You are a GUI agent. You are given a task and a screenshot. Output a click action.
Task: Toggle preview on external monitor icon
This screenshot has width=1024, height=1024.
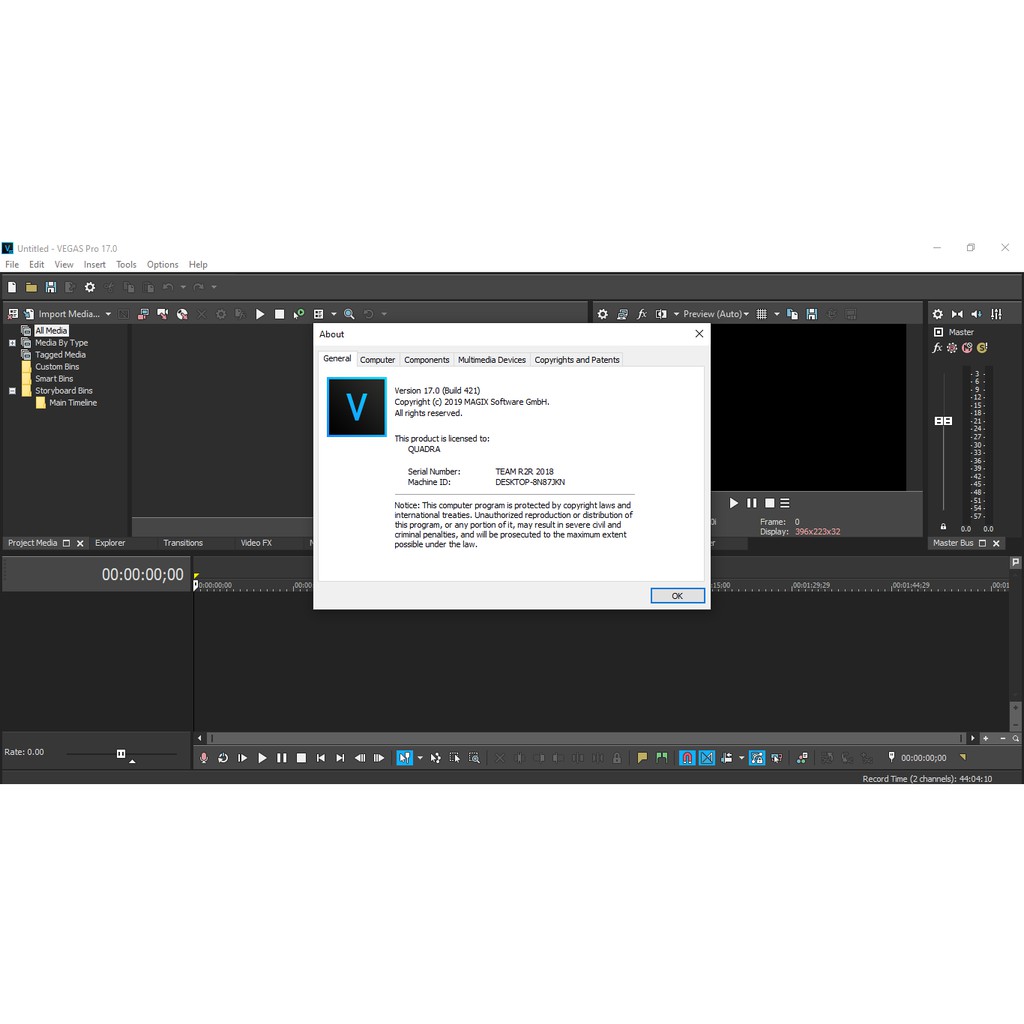click(x=622, y=314)
